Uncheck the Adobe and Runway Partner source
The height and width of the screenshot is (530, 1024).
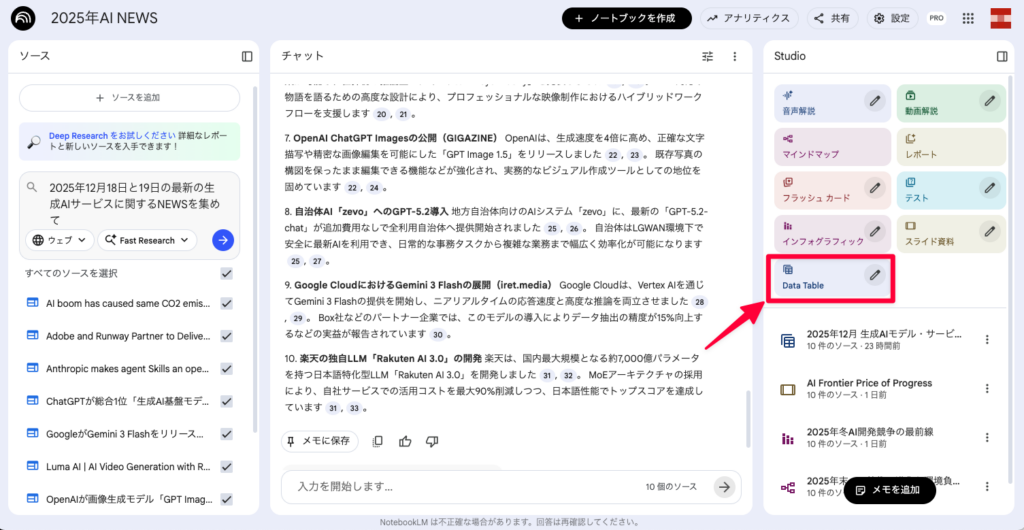tap(227, 335)
